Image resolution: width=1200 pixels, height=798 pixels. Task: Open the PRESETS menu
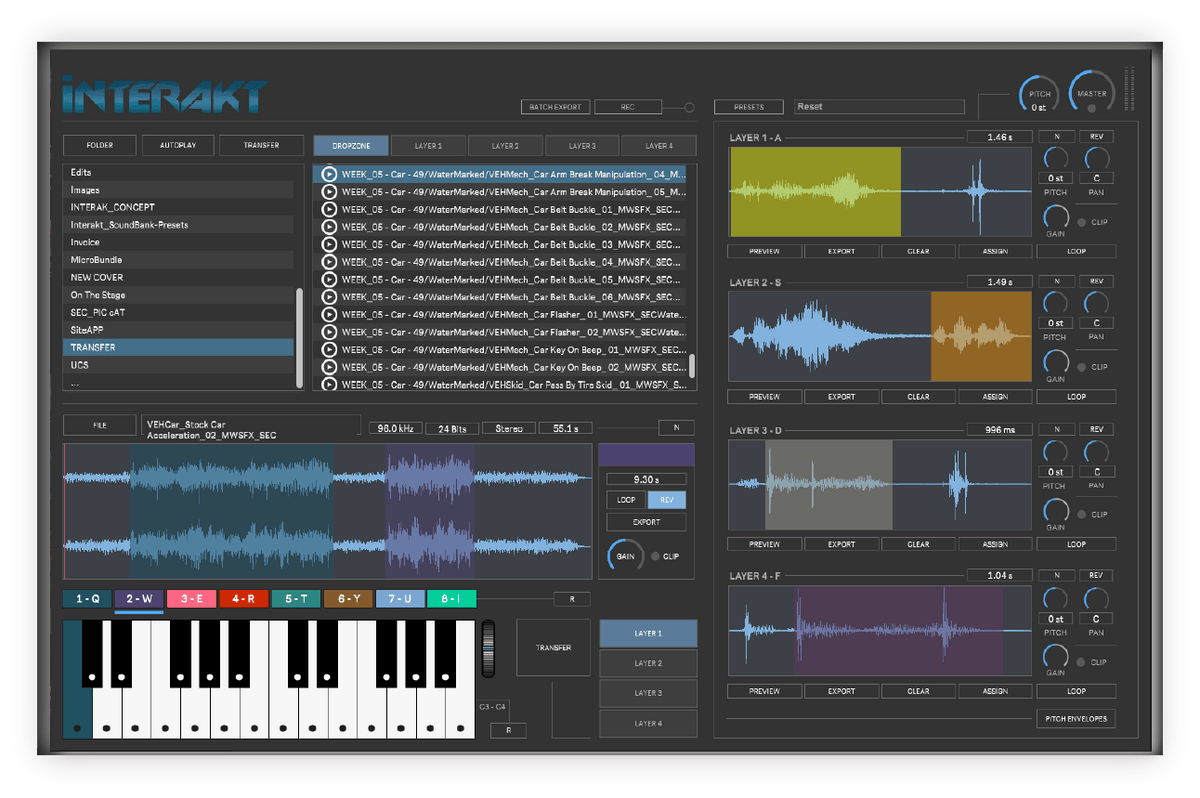click(749, 107)
